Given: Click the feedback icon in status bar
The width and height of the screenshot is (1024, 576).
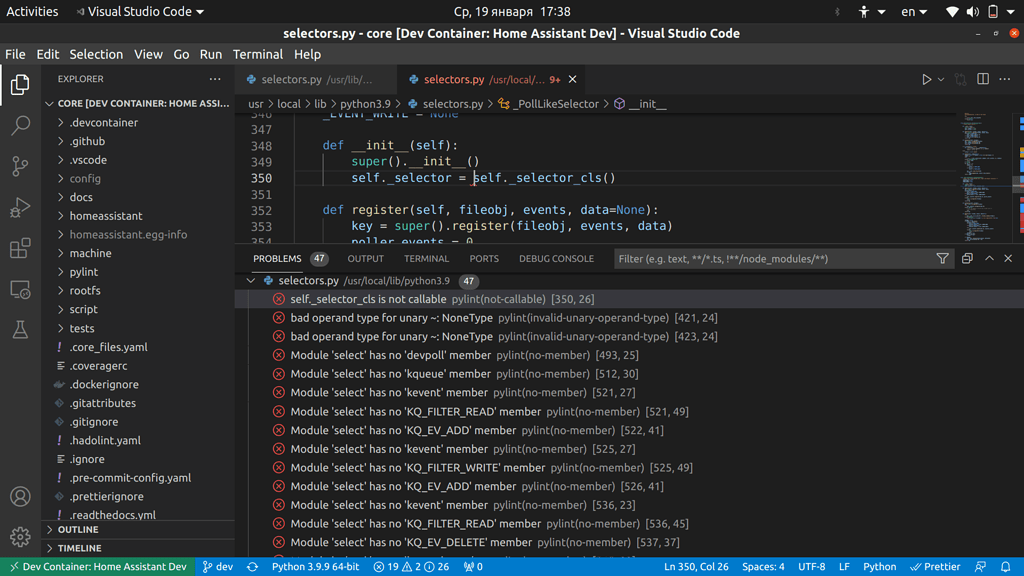Looking at the screenshot, I should point(980,567).
